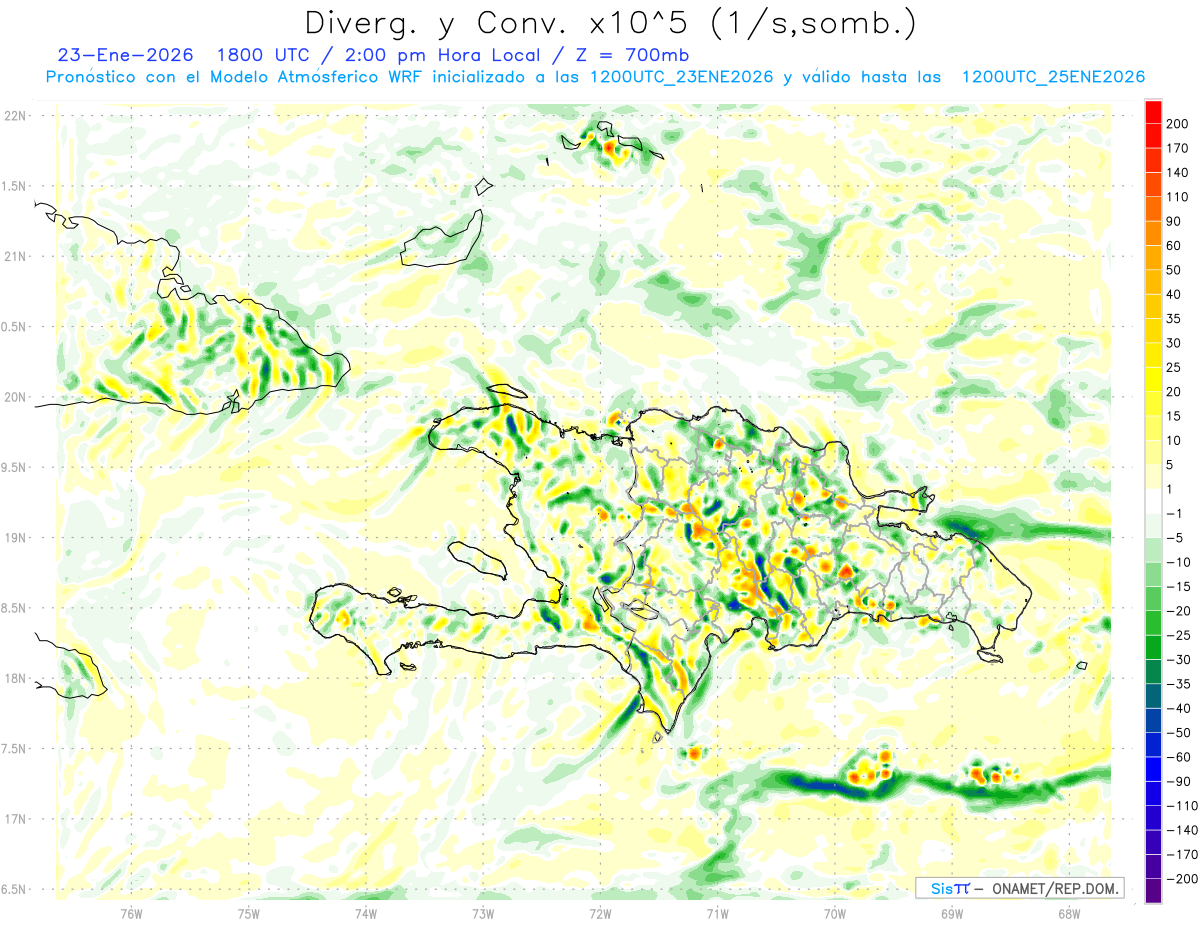
Task: Click the '-40' colorbar label
Action: point(1180,708)
